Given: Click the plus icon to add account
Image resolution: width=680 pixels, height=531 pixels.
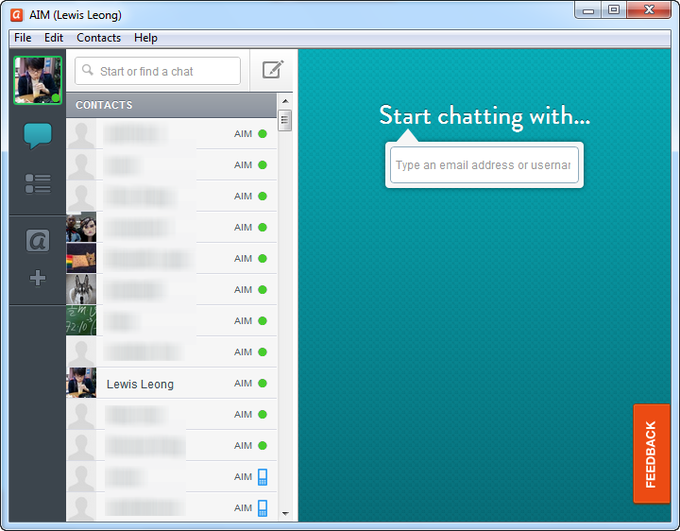Looking at the screenshot, I should click(x=38, y=278).
